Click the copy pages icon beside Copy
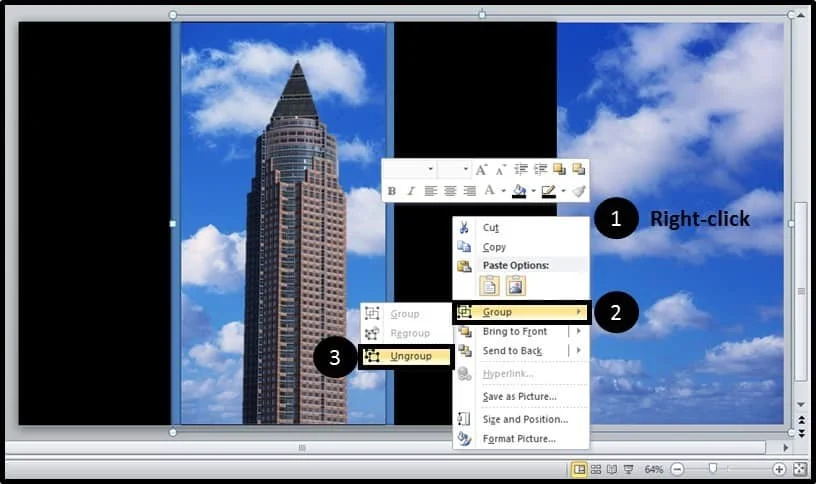Screen dimensions: 816x484 click(x=464, y=247)
